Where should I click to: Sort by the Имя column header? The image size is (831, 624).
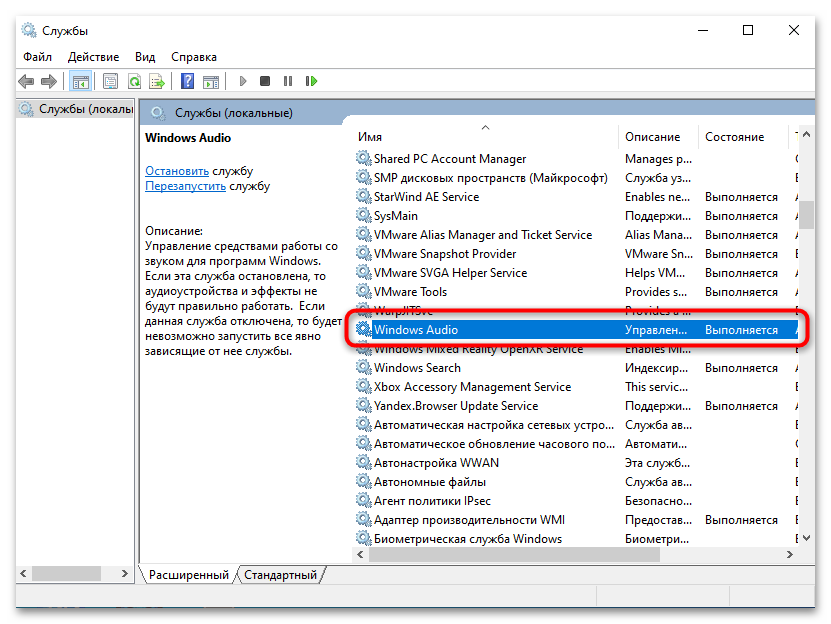485,137
